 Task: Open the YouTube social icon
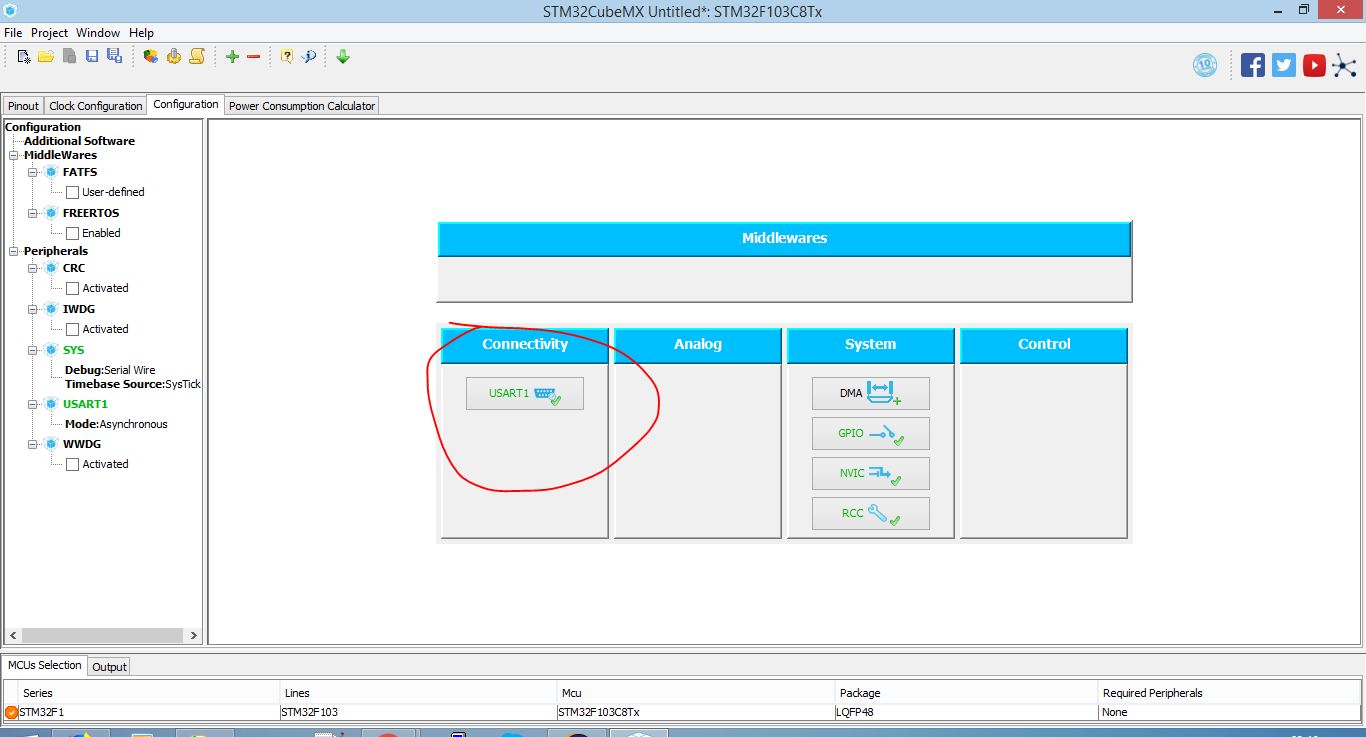click(x=1314, y=65)
